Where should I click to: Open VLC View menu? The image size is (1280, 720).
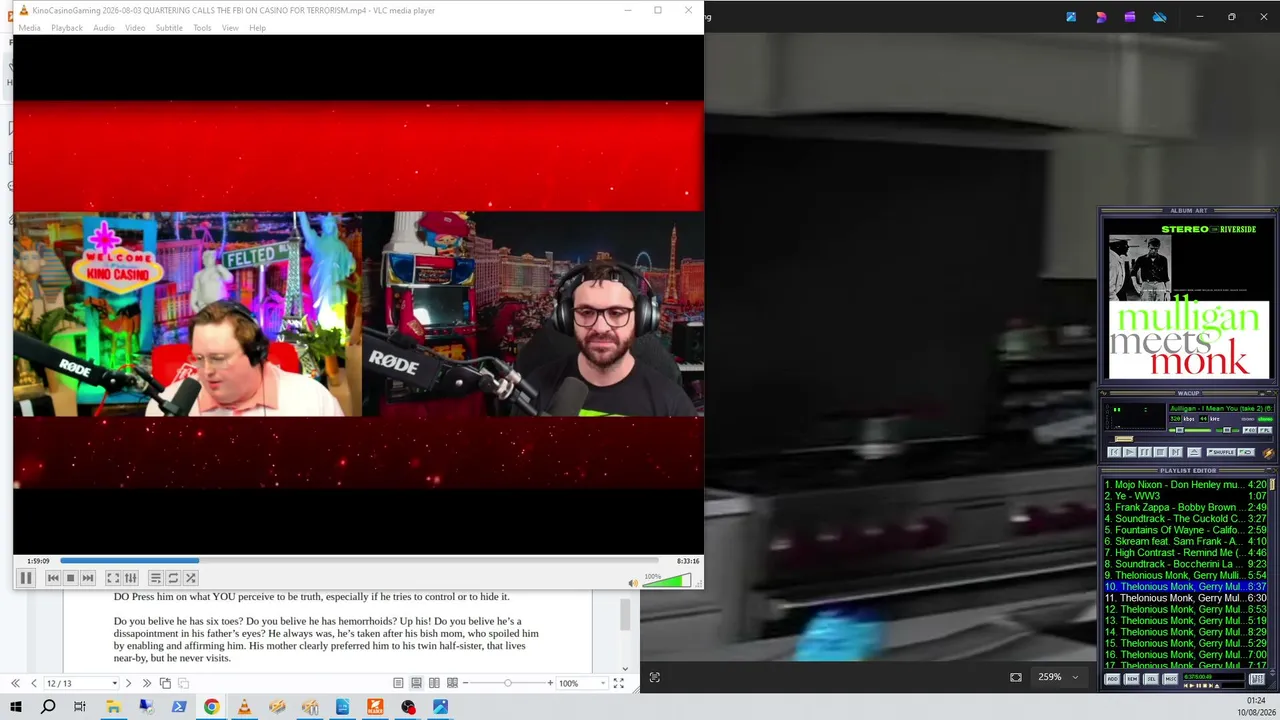(230, 28)
